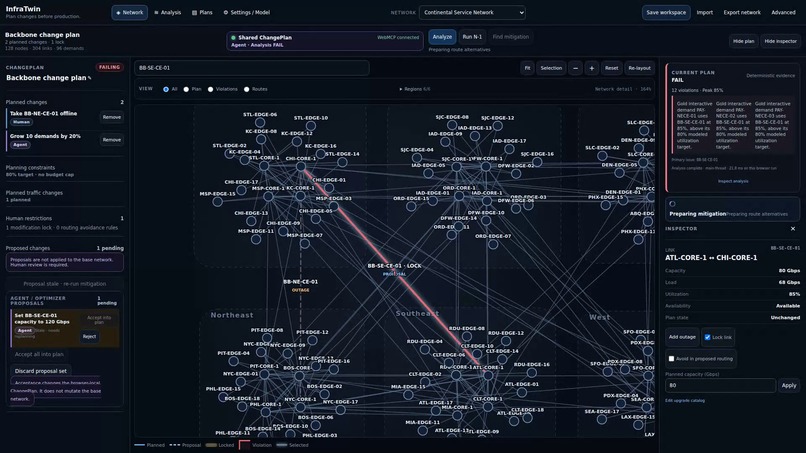Click the Planned capacity input field
This screenshot has width=806, height=453.
720,385
